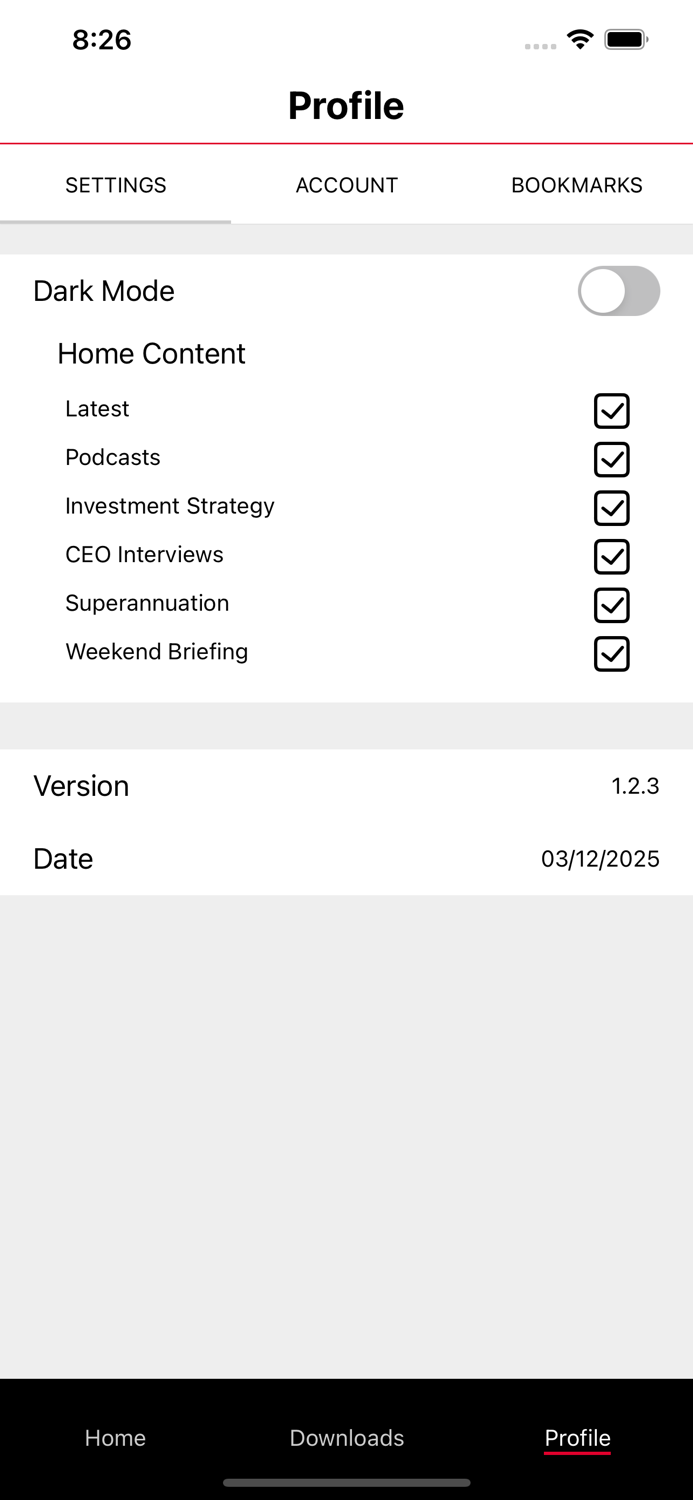Screen dimensions: 693x1500
Task: Click the Version 1.2.3 row
Action: click(x=346, y=786)
